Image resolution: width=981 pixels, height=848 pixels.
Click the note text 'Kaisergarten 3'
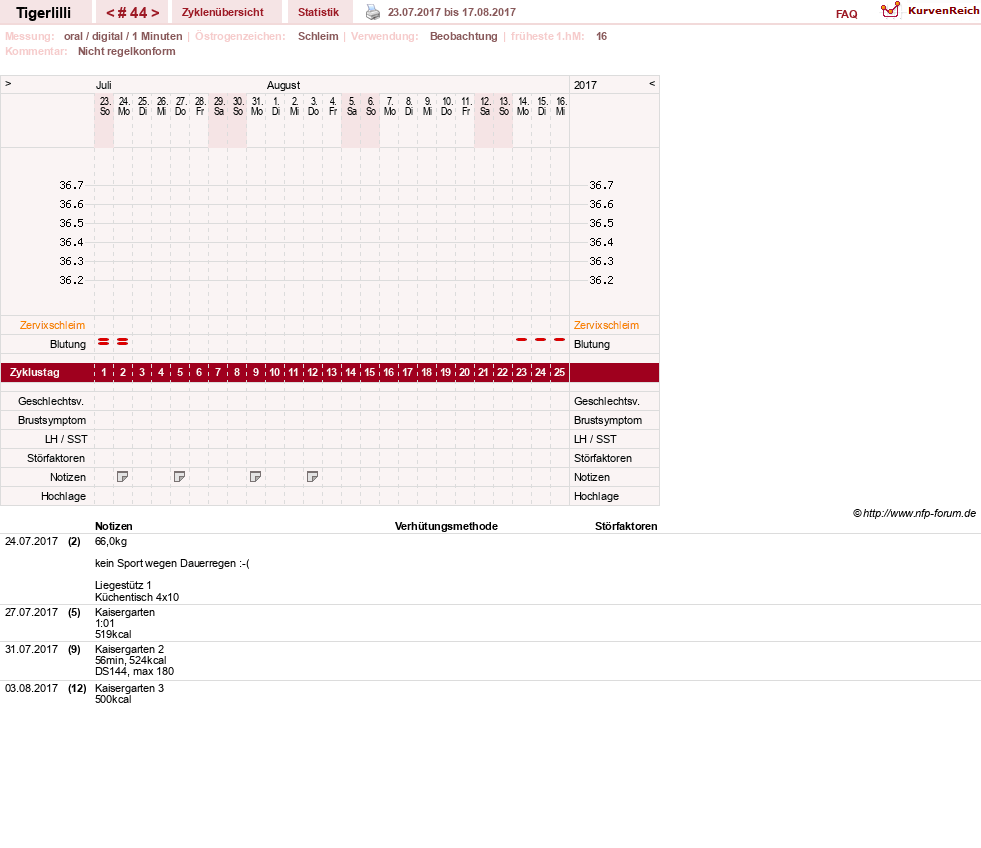click(130, 688)
